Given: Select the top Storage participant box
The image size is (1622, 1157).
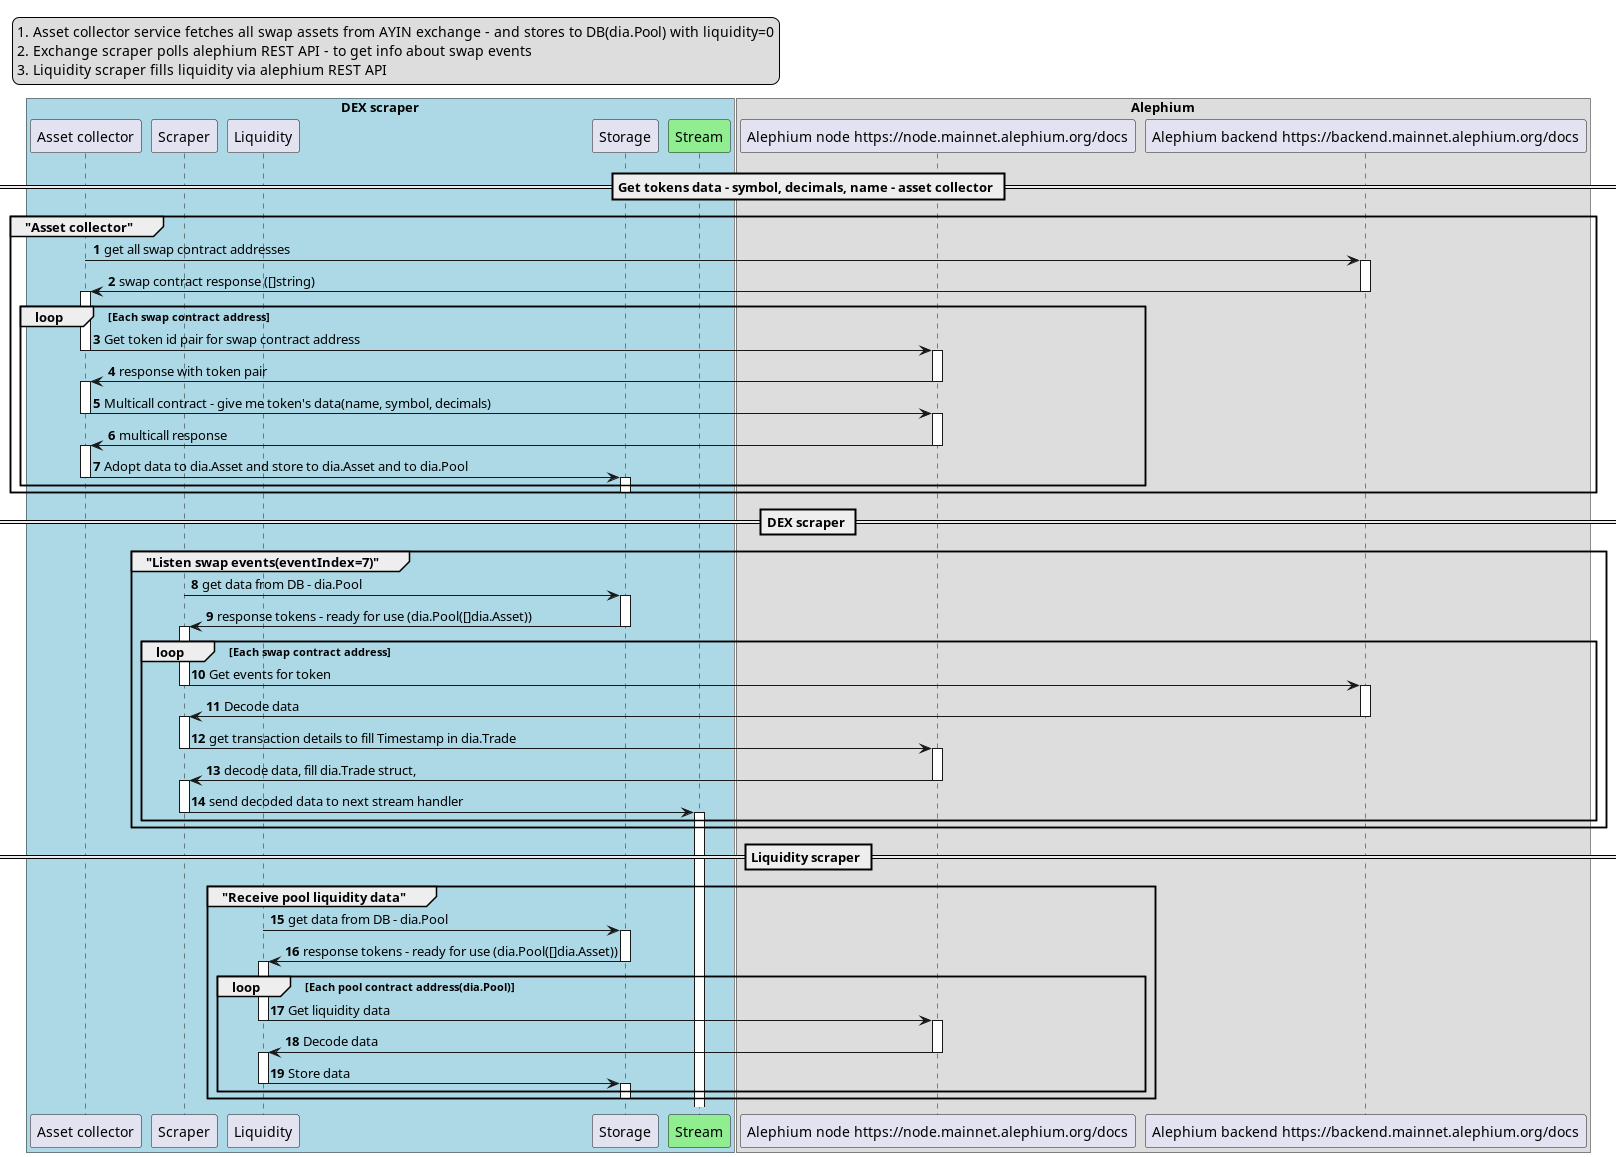Looking at the screenshot, I should (x=624, y=137).
